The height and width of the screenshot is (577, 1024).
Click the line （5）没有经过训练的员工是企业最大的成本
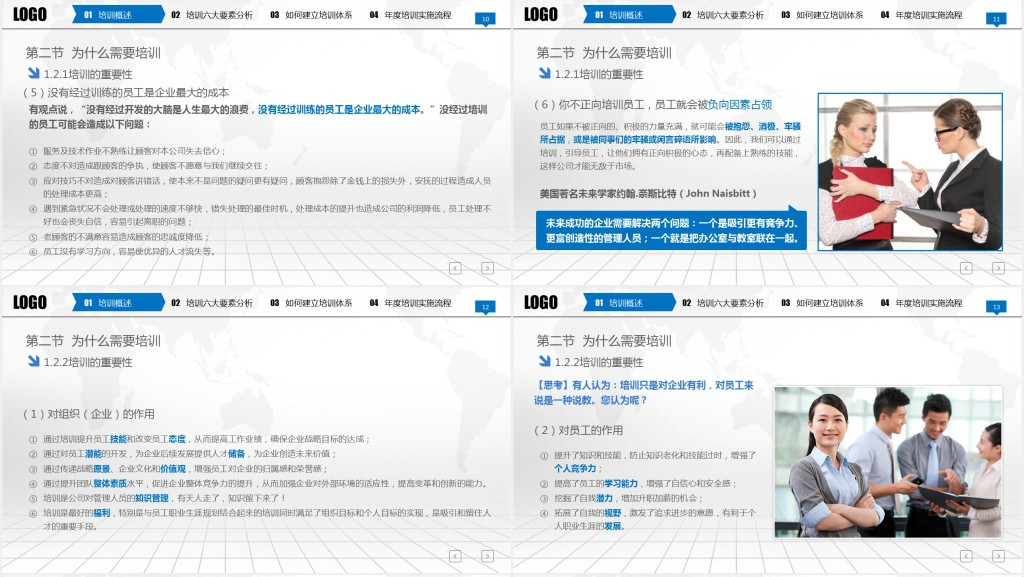pyautogui.click(x=126, y=93)
